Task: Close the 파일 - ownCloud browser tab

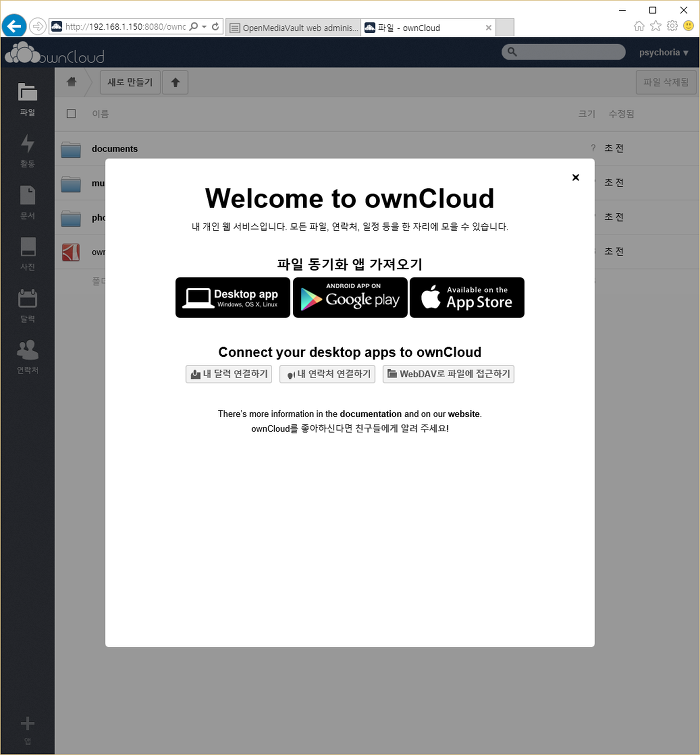Action: (488, 27)
